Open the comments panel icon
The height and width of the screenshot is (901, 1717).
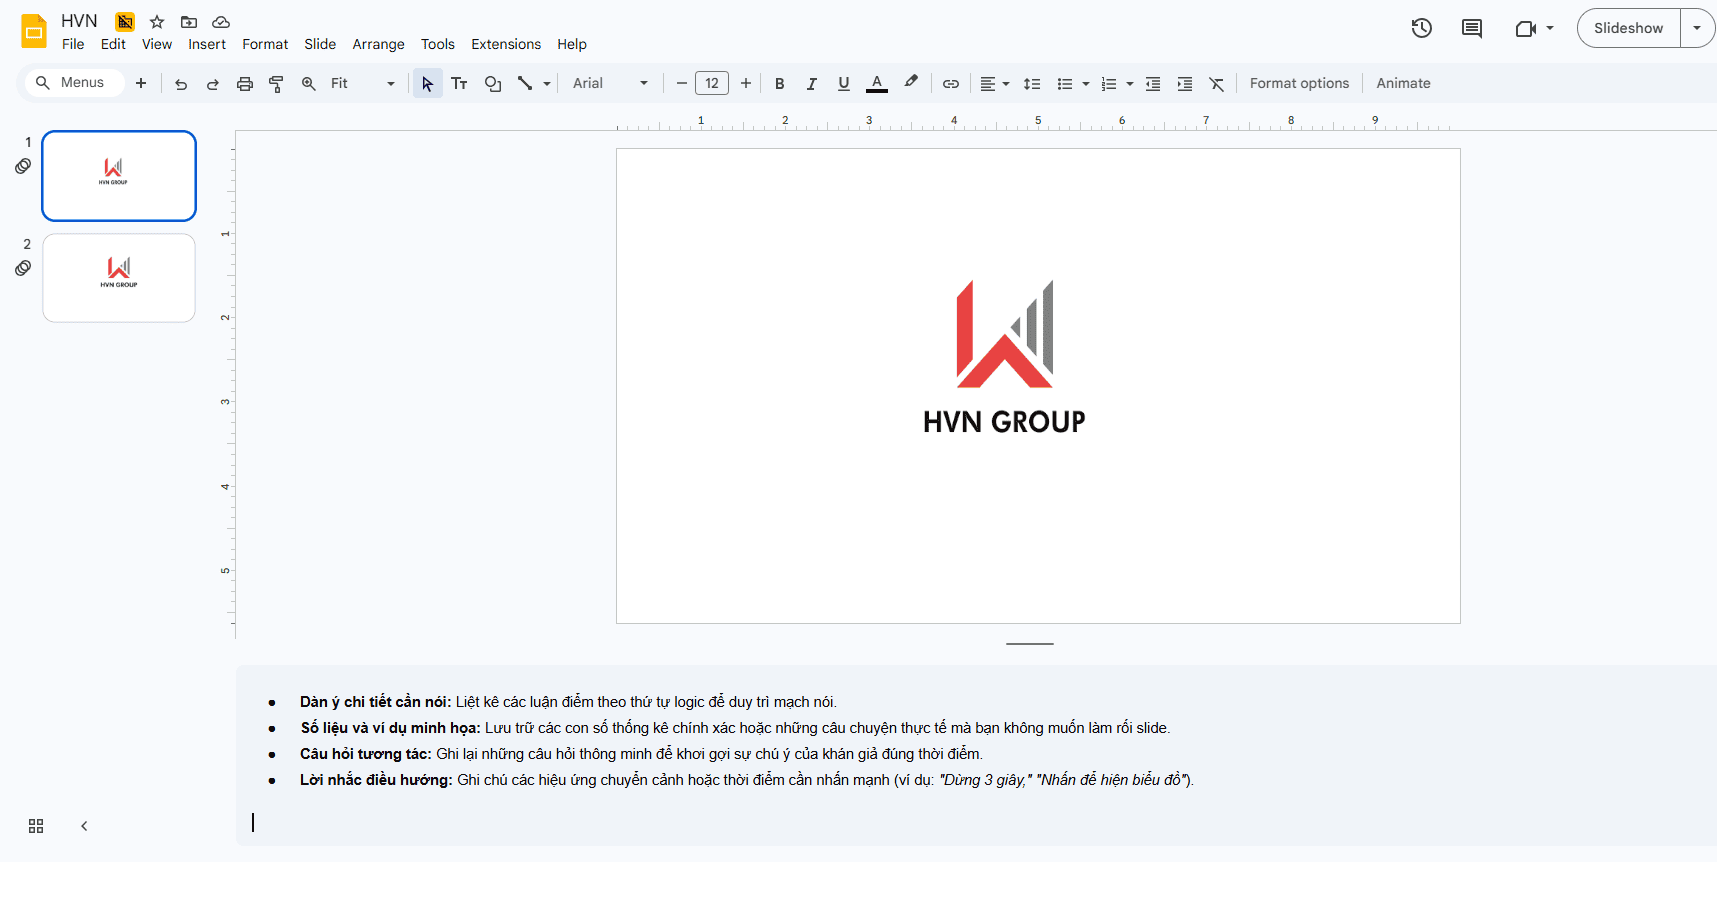[x=1472, y=28]
